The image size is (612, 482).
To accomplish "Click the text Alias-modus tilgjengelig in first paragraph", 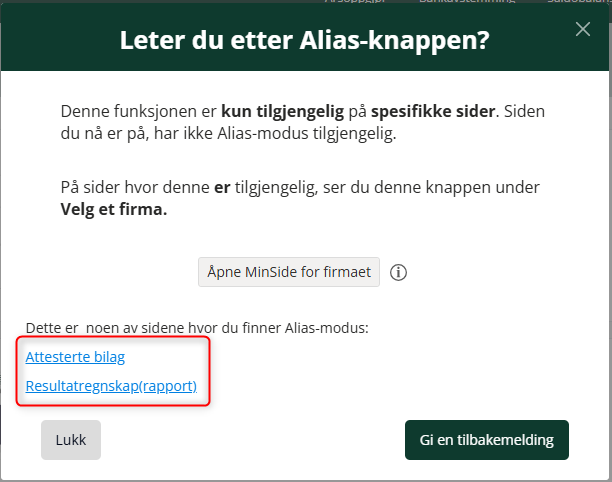I will tap(307, 133).
